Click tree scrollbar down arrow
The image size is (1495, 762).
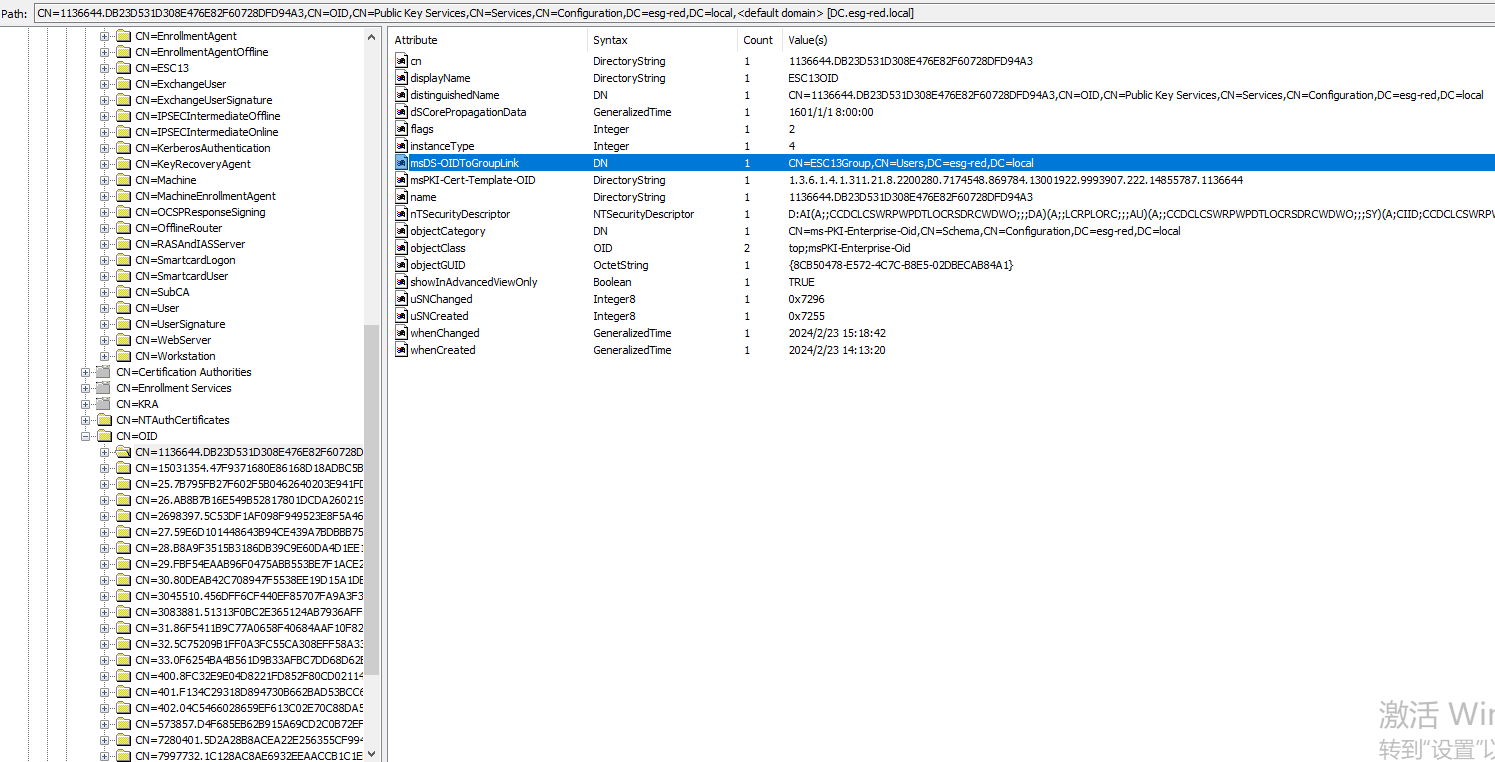(372, 754)
